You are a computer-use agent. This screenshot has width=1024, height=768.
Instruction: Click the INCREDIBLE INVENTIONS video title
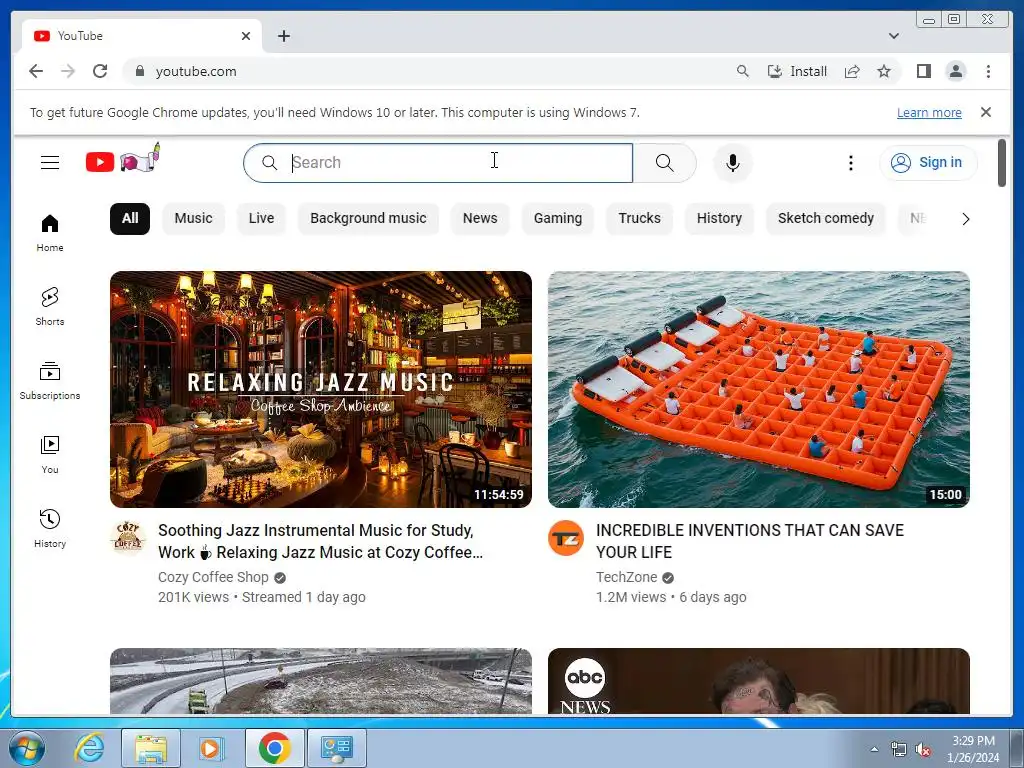(x=750, y=541)
